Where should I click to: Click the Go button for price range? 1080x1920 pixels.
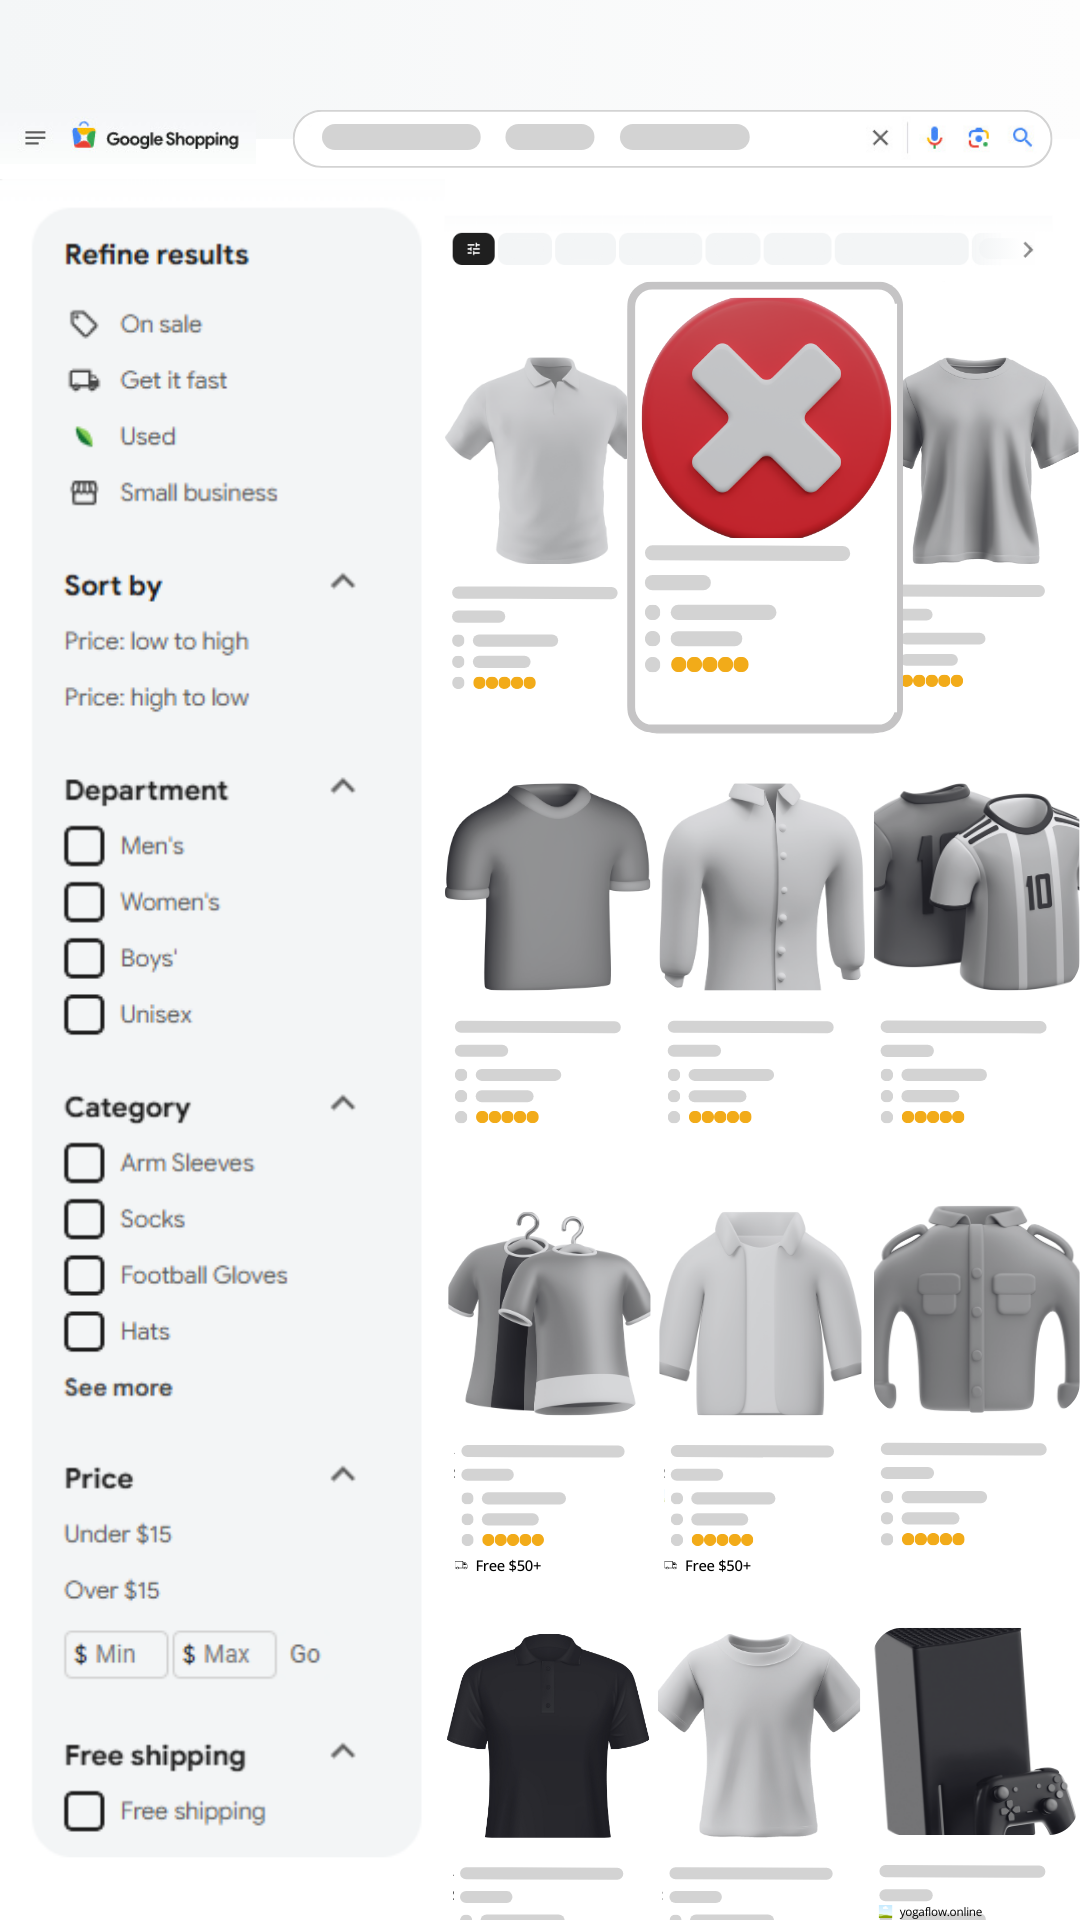(305, 1654)
